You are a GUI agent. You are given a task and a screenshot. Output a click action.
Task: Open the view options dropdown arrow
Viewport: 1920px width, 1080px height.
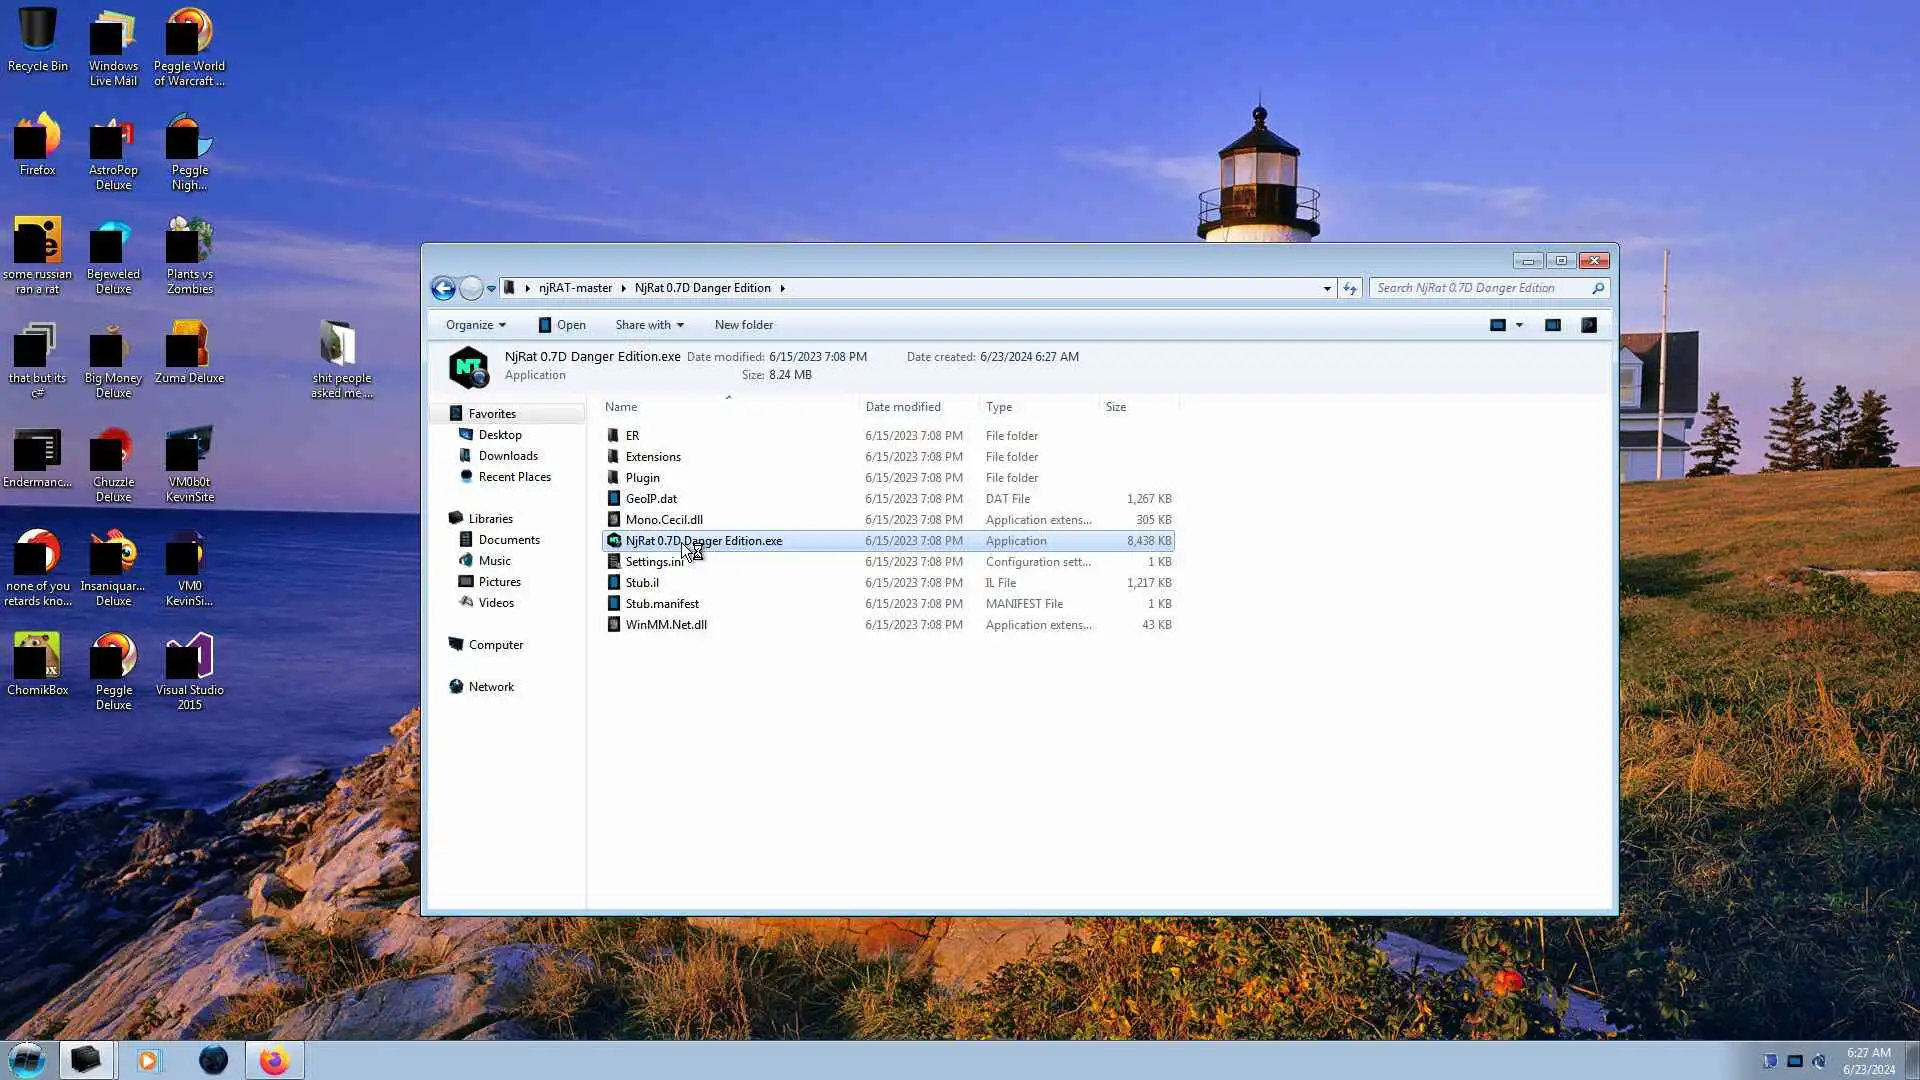[1519, 325]
